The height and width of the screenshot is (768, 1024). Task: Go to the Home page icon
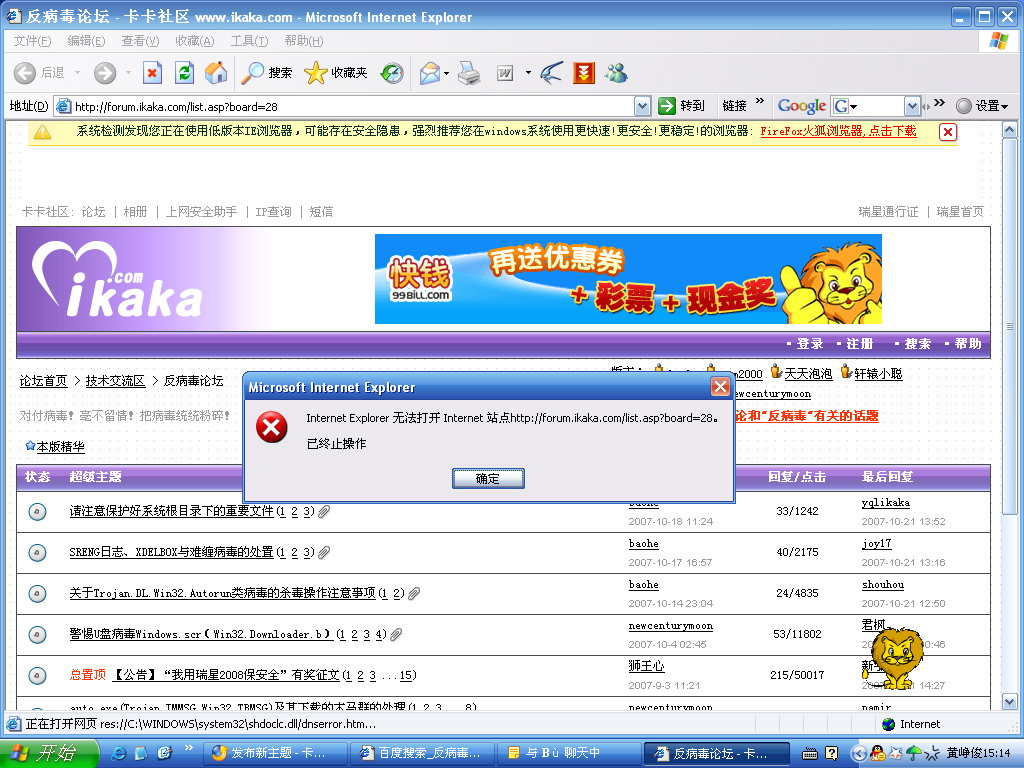tap(216, 72)
